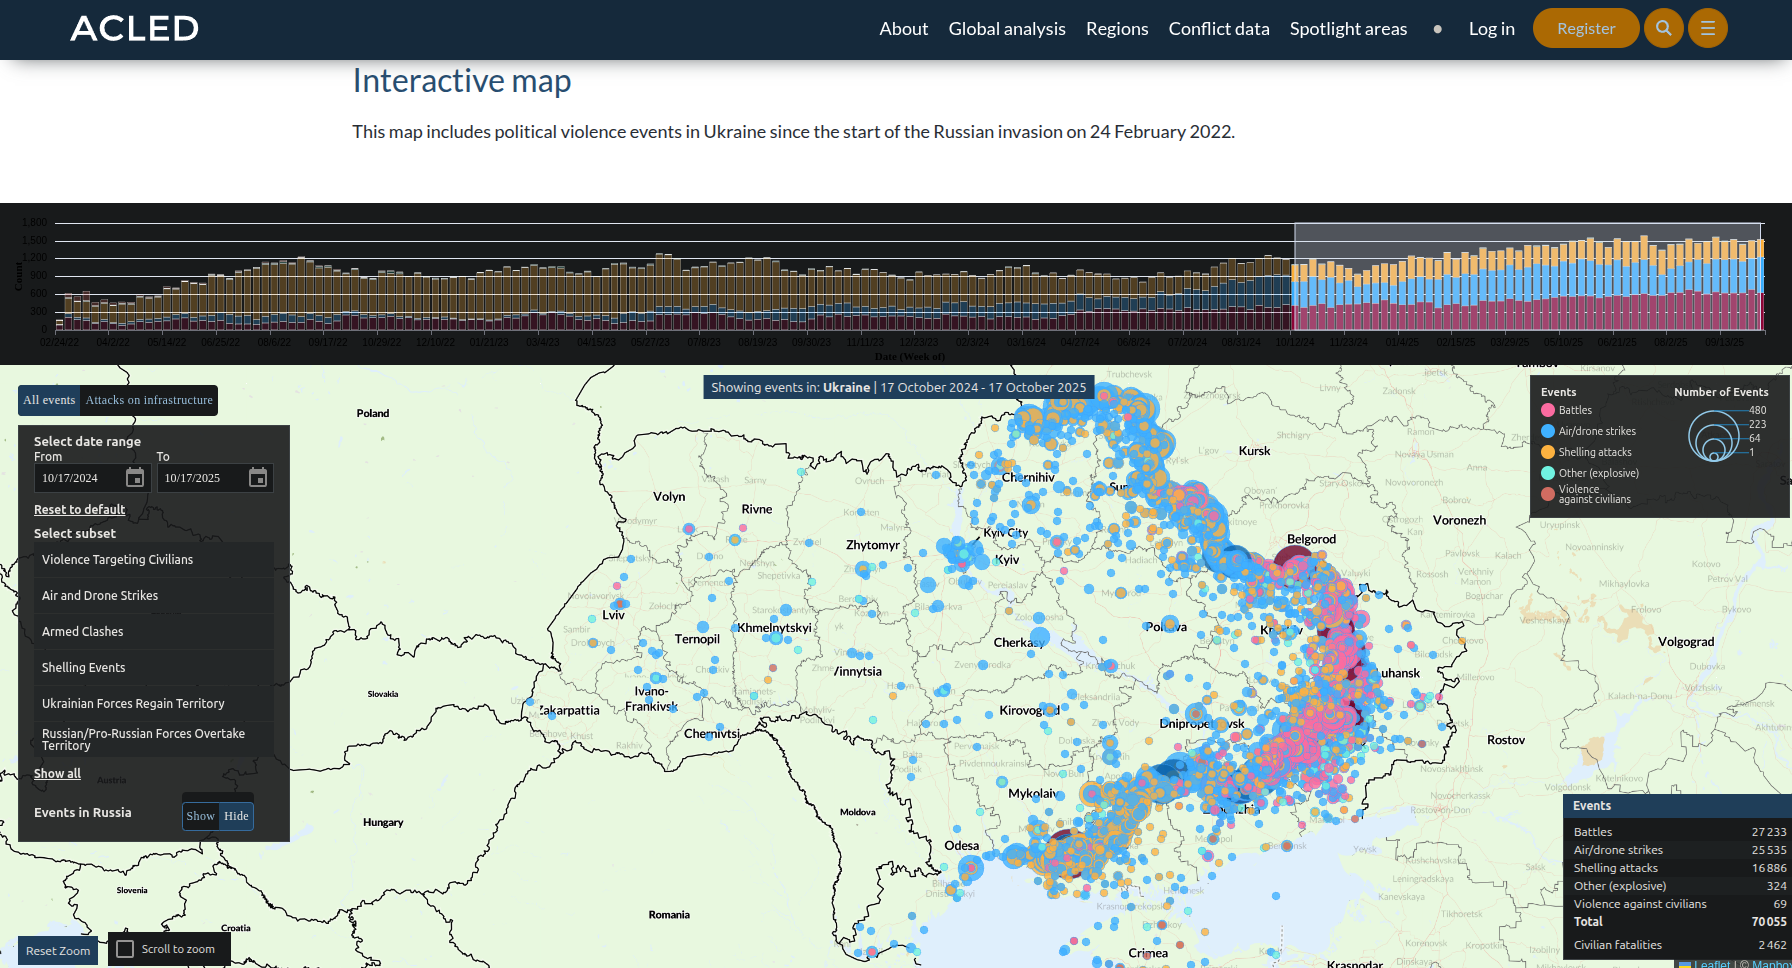Switch to the Attacks on infrastructure tab
1792x968 pixels.
(x=148, y=400)
